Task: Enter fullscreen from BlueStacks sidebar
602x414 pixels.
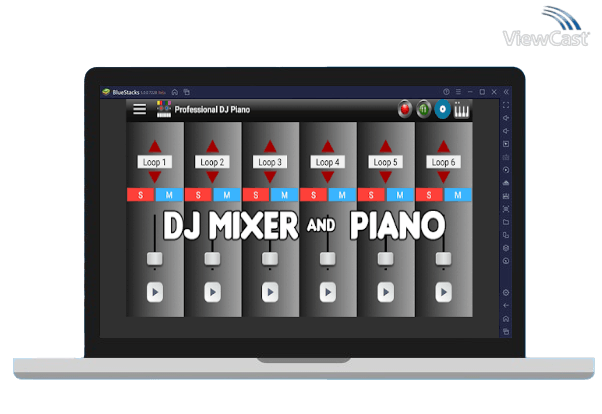Action: tap(506, 105)
